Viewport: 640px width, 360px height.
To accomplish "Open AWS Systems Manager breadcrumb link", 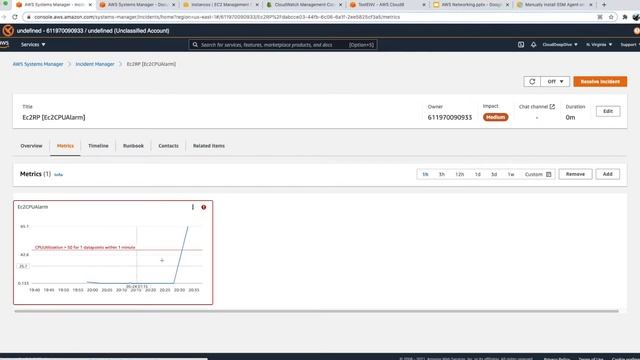I will (38, 64).
